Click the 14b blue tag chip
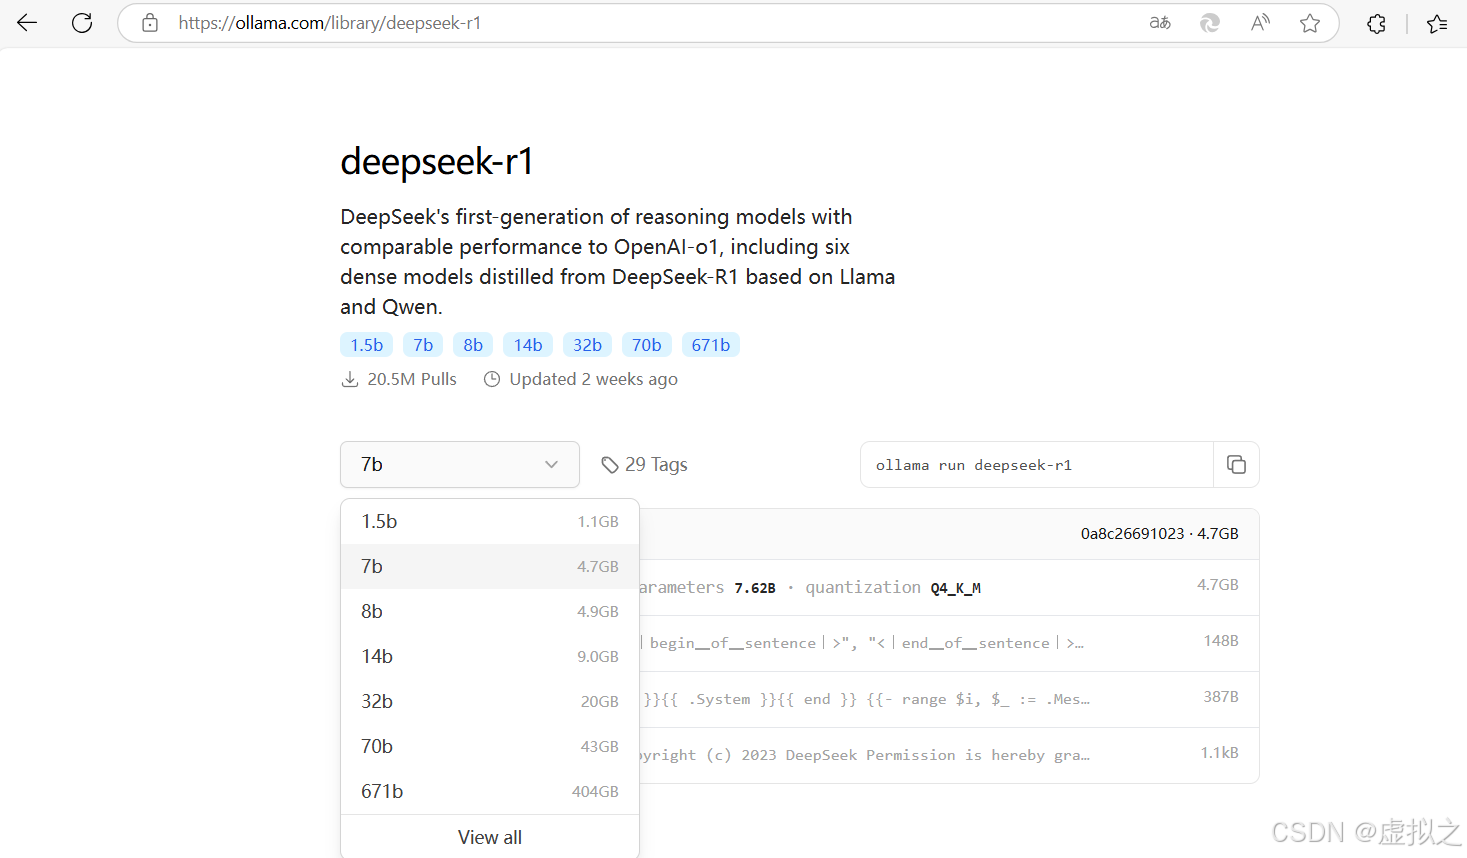The height and width of the screenshot is (858, 1467). 528,345
